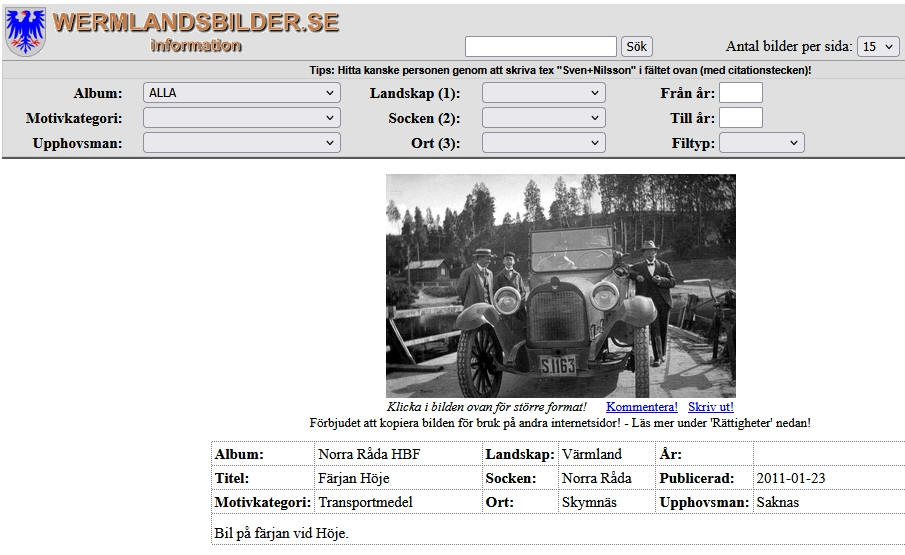Screen dimensions: 905x555
Task: Click the Transportmedel category value
Action: point(365,502)
